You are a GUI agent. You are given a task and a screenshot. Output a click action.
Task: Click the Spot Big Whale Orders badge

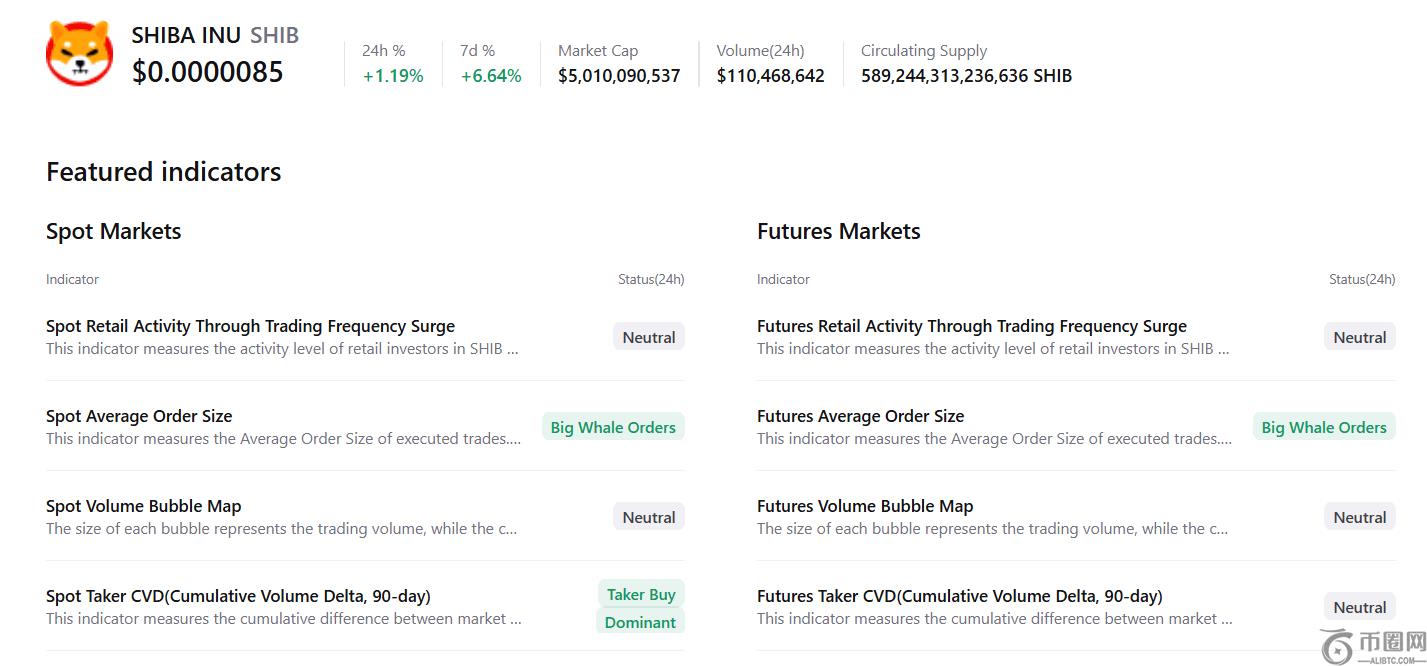tap(613, 427)
